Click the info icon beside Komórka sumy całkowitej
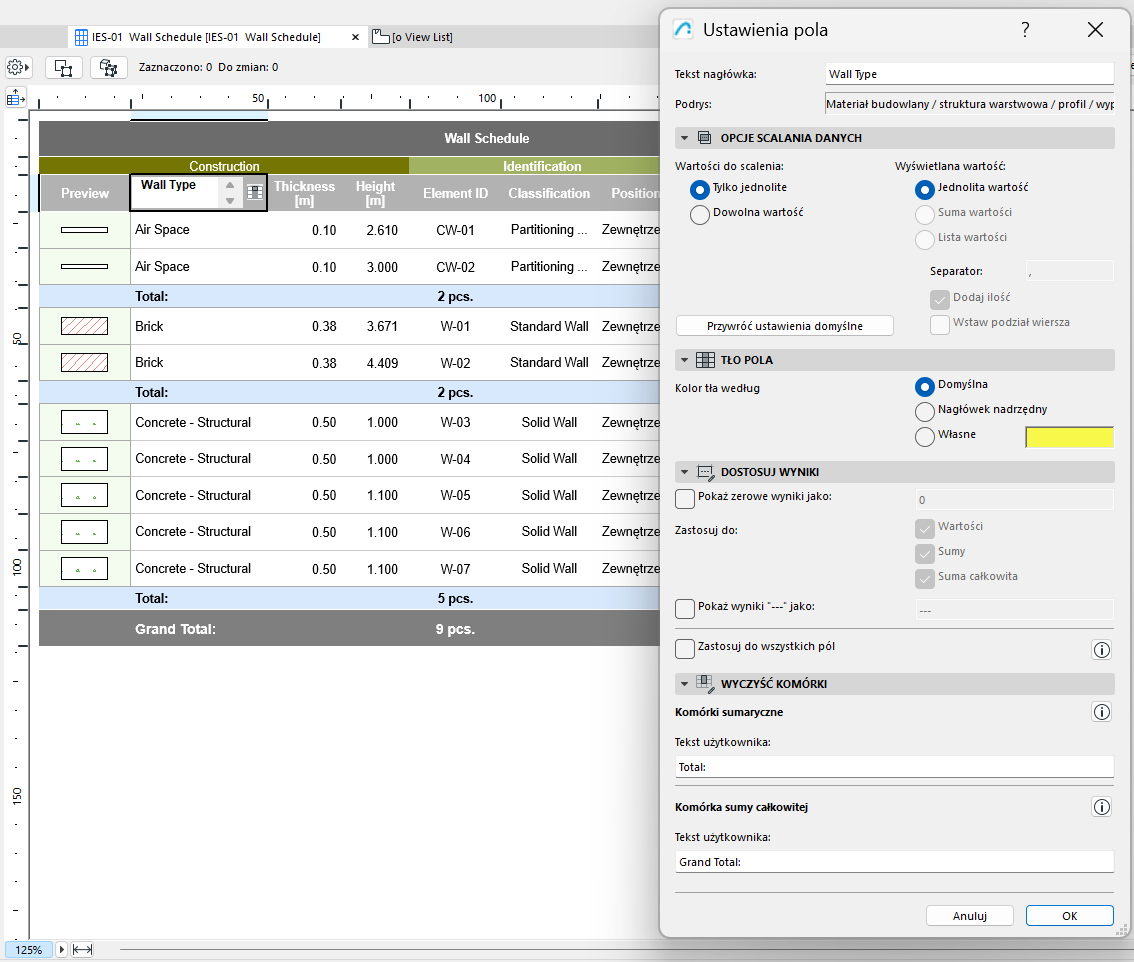The width and height of the screenshot is (1134, 962). click(1101, 807)
